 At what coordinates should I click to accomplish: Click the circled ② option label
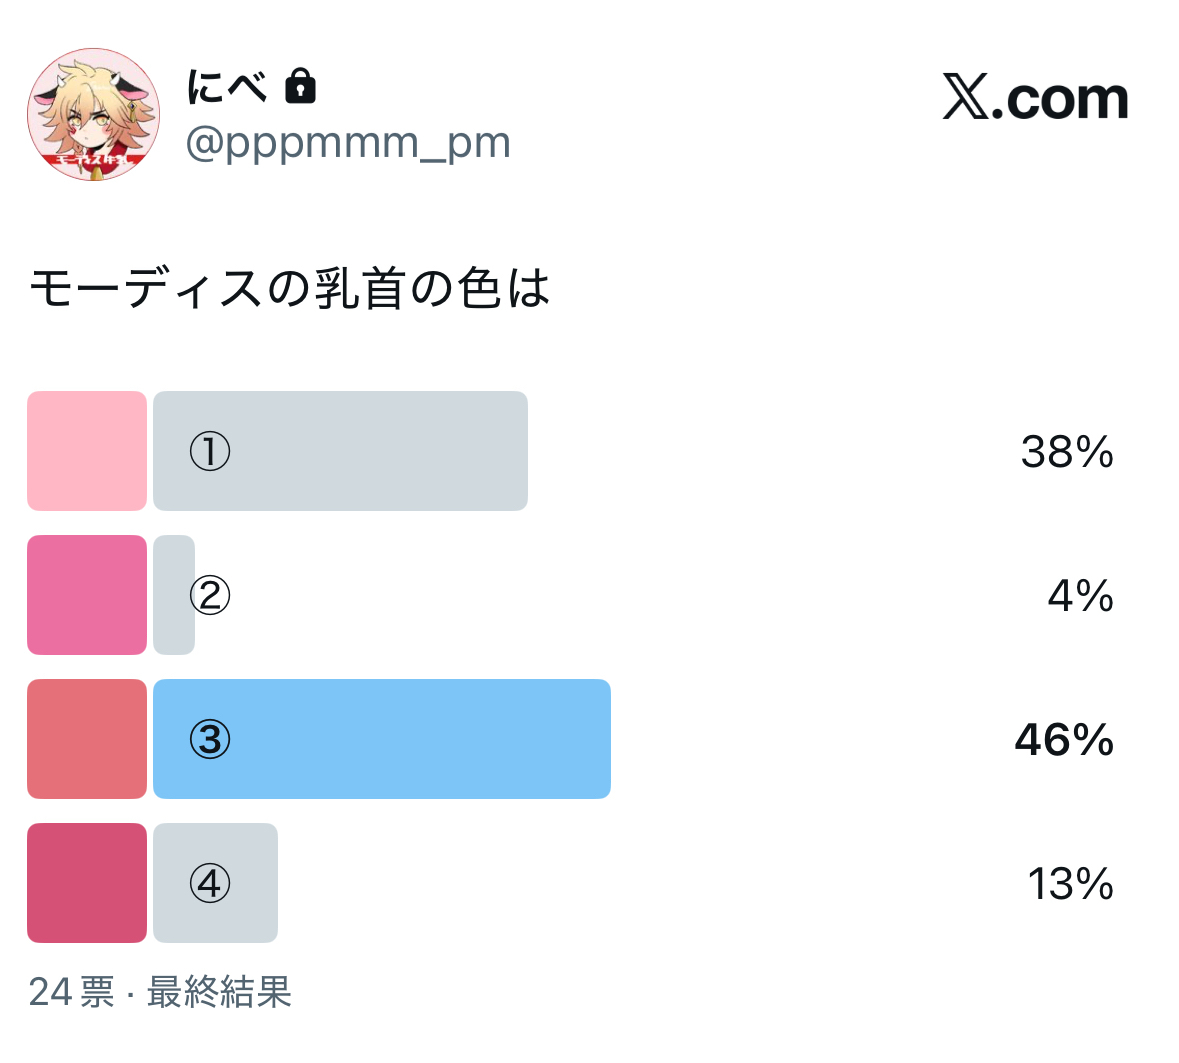point(210,595)
